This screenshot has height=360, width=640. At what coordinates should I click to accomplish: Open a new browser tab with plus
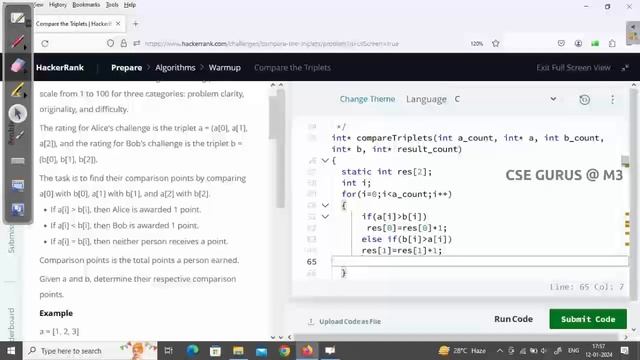(x=136, y=24)
